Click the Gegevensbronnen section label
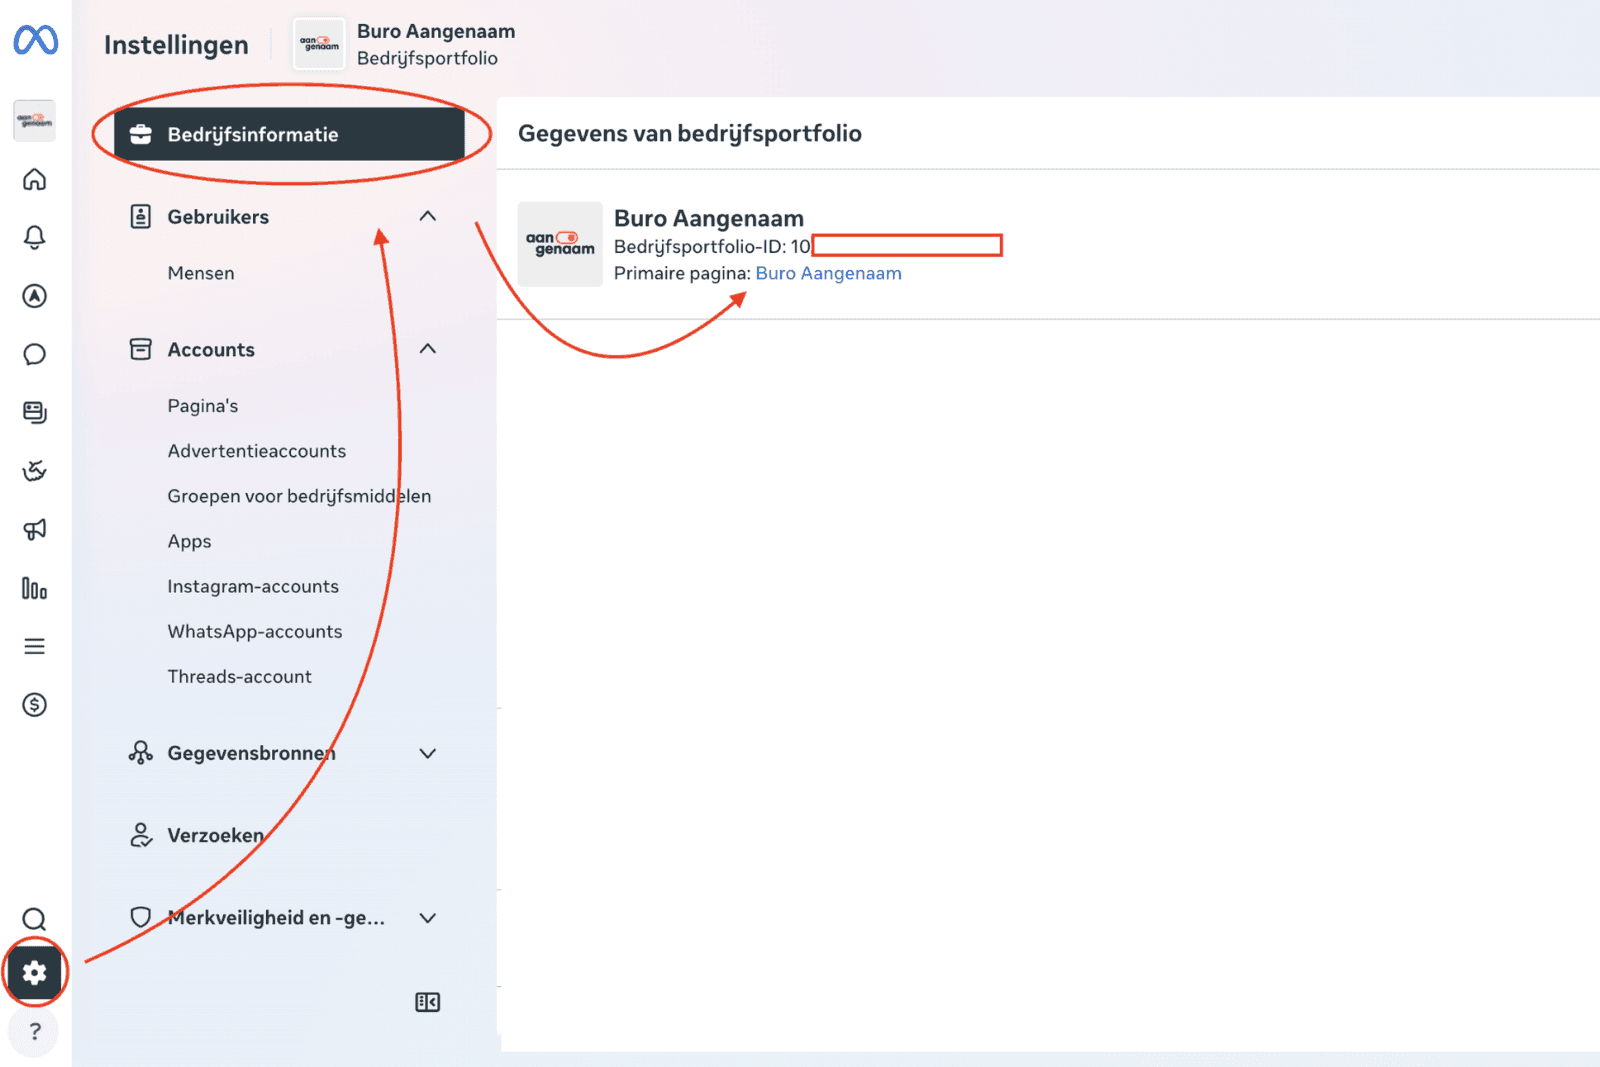The image size is (1600, 1067). [x=252, y=753]
